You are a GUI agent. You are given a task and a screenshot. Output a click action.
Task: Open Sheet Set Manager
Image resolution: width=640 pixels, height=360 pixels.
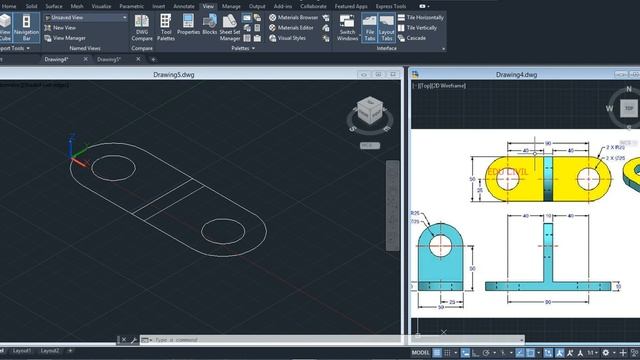tap(230, 27)
